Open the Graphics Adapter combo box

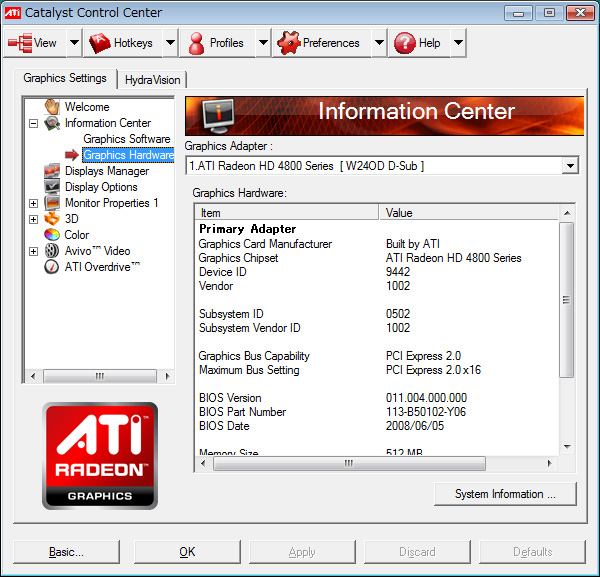(382, 166)
